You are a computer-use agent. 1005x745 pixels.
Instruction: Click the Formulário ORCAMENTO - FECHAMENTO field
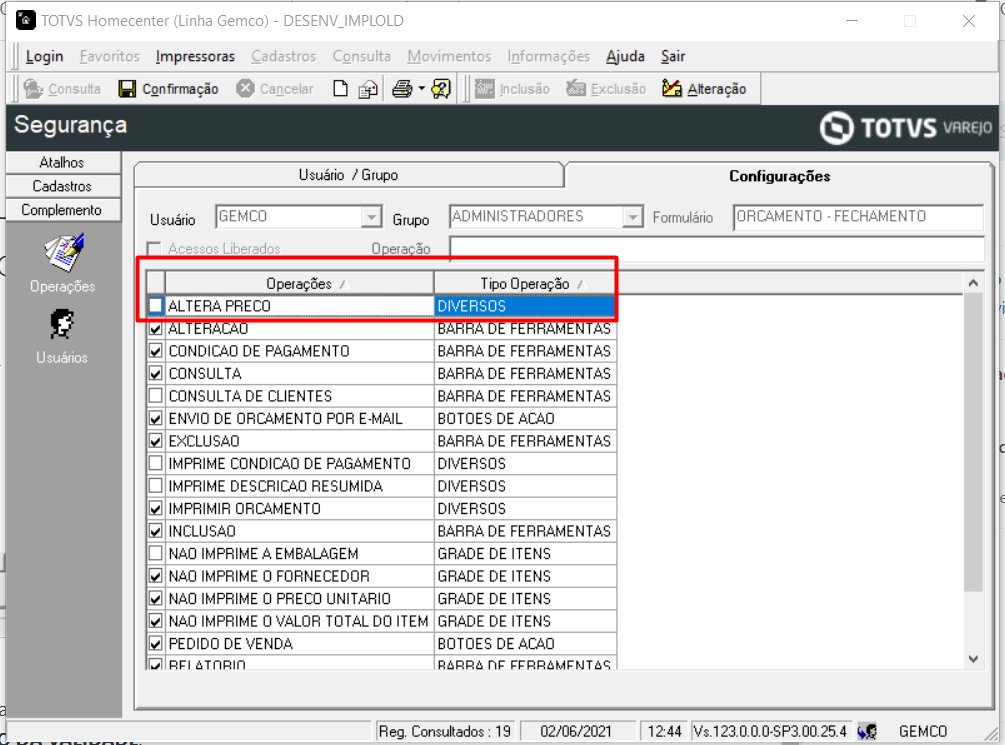[858, 217]
